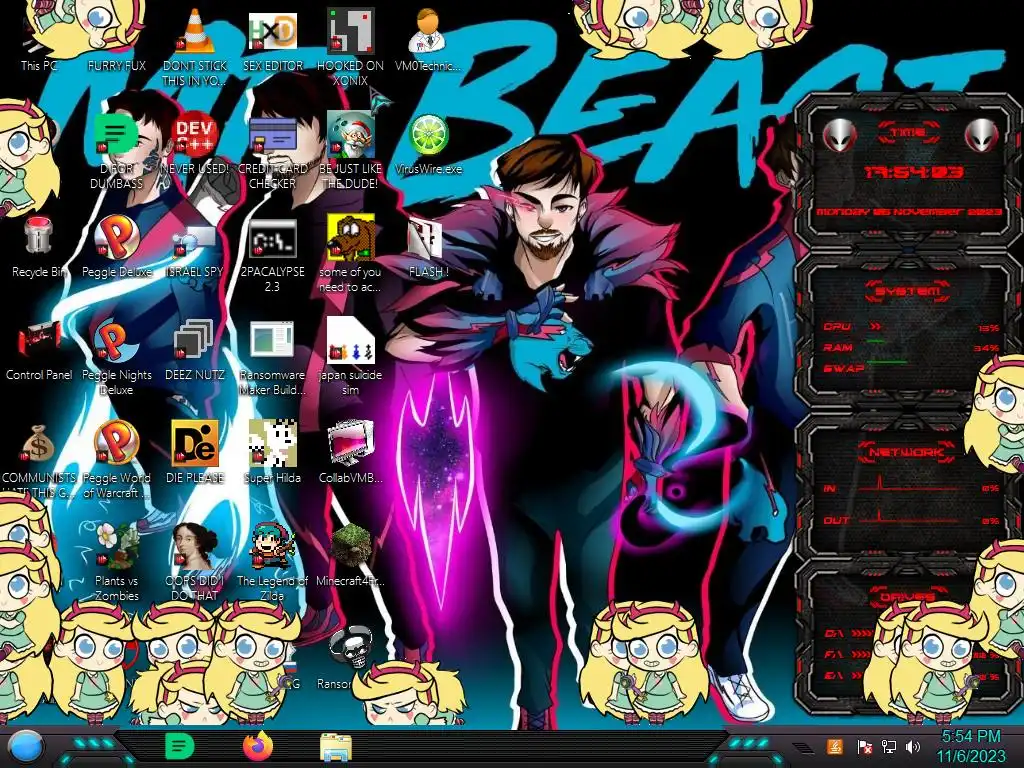
Task: Click the network OUT graph row
Action: pos(913,517)
